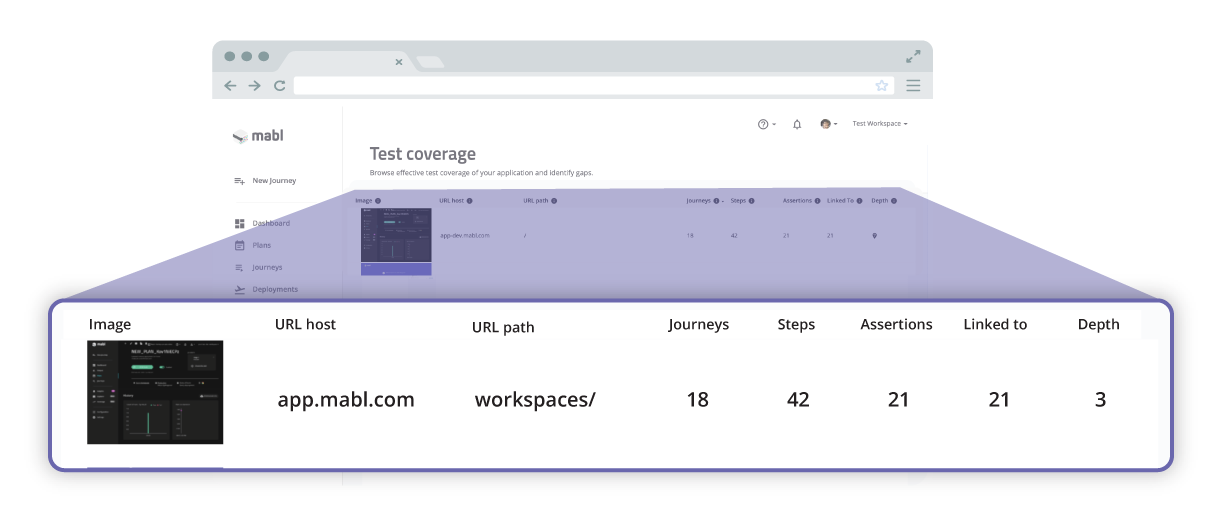Open the help question-mark menu
This screenshot has width=1224, height=528.
click(766, 124)
